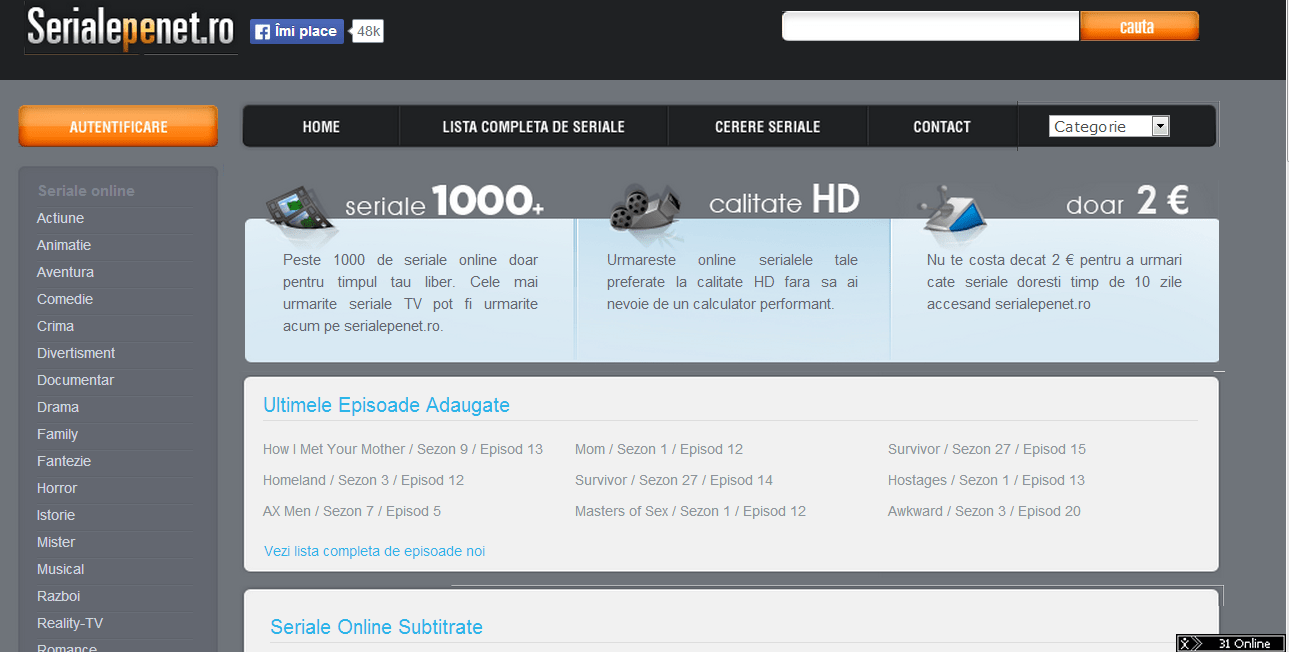The height and width of the screenshot is (652, 1289).
Task: Click the Facebook Îmi place button
Action: [297, 31]
